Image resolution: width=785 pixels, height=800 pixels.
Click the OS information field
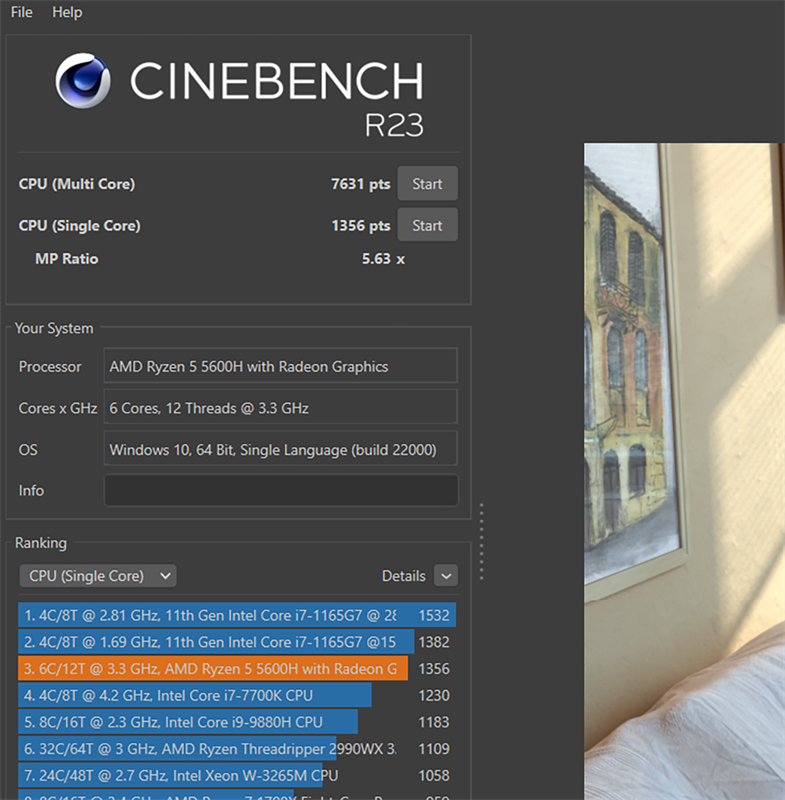(281, 449)
